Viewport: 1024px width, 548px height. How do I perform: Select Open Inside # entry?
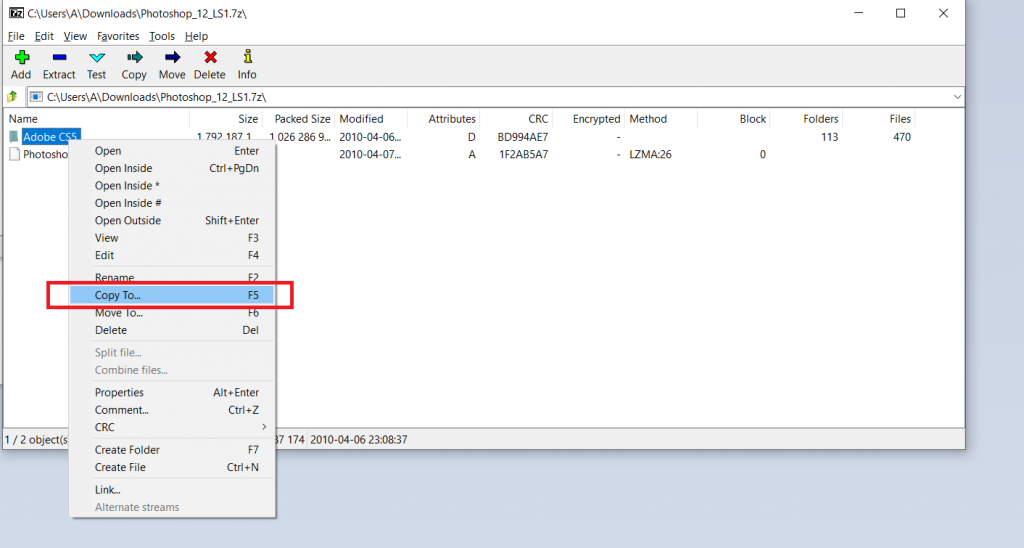(x=172, y=203)
